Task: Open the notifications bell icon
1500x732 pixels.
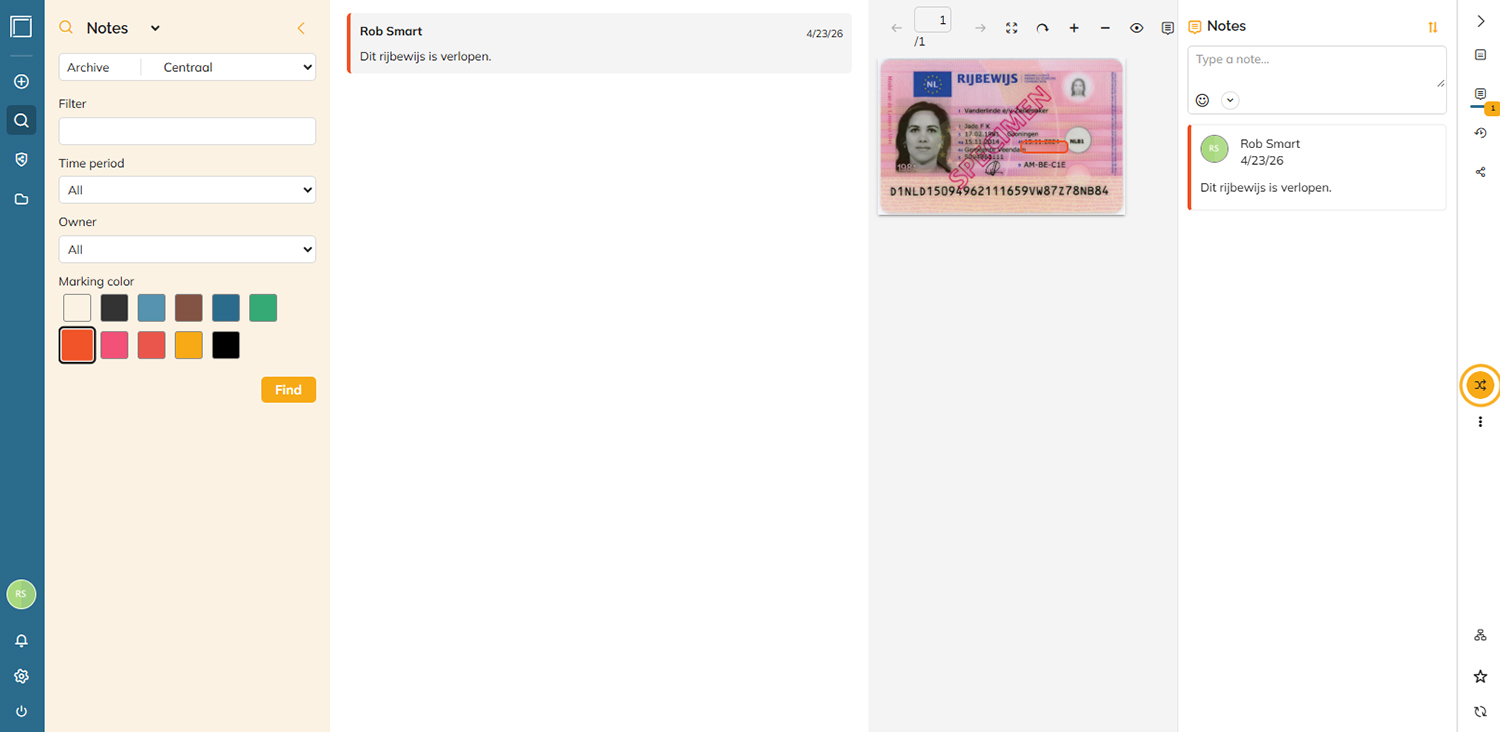Action: point(21,641)
